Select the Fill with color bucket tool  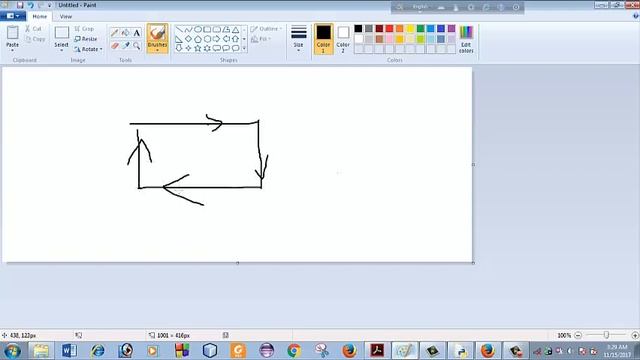tap(126, 33)
